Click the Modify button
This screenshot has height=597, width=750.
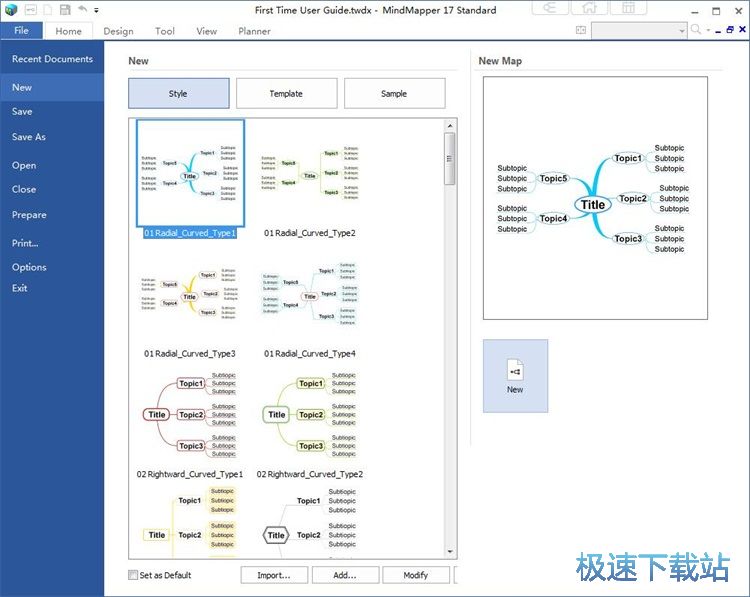[416, 575]
